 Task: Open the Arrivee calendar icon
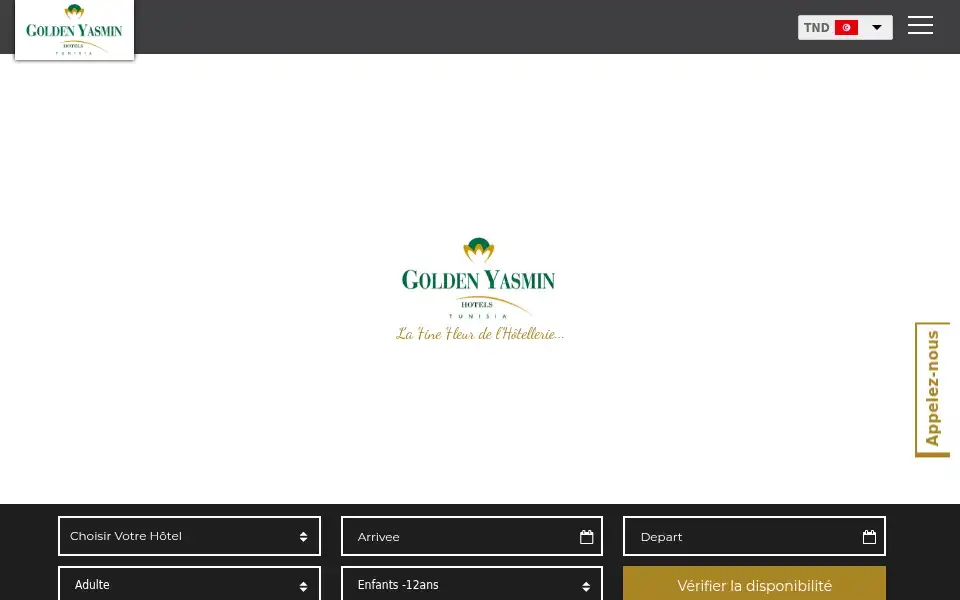(587, 537)
